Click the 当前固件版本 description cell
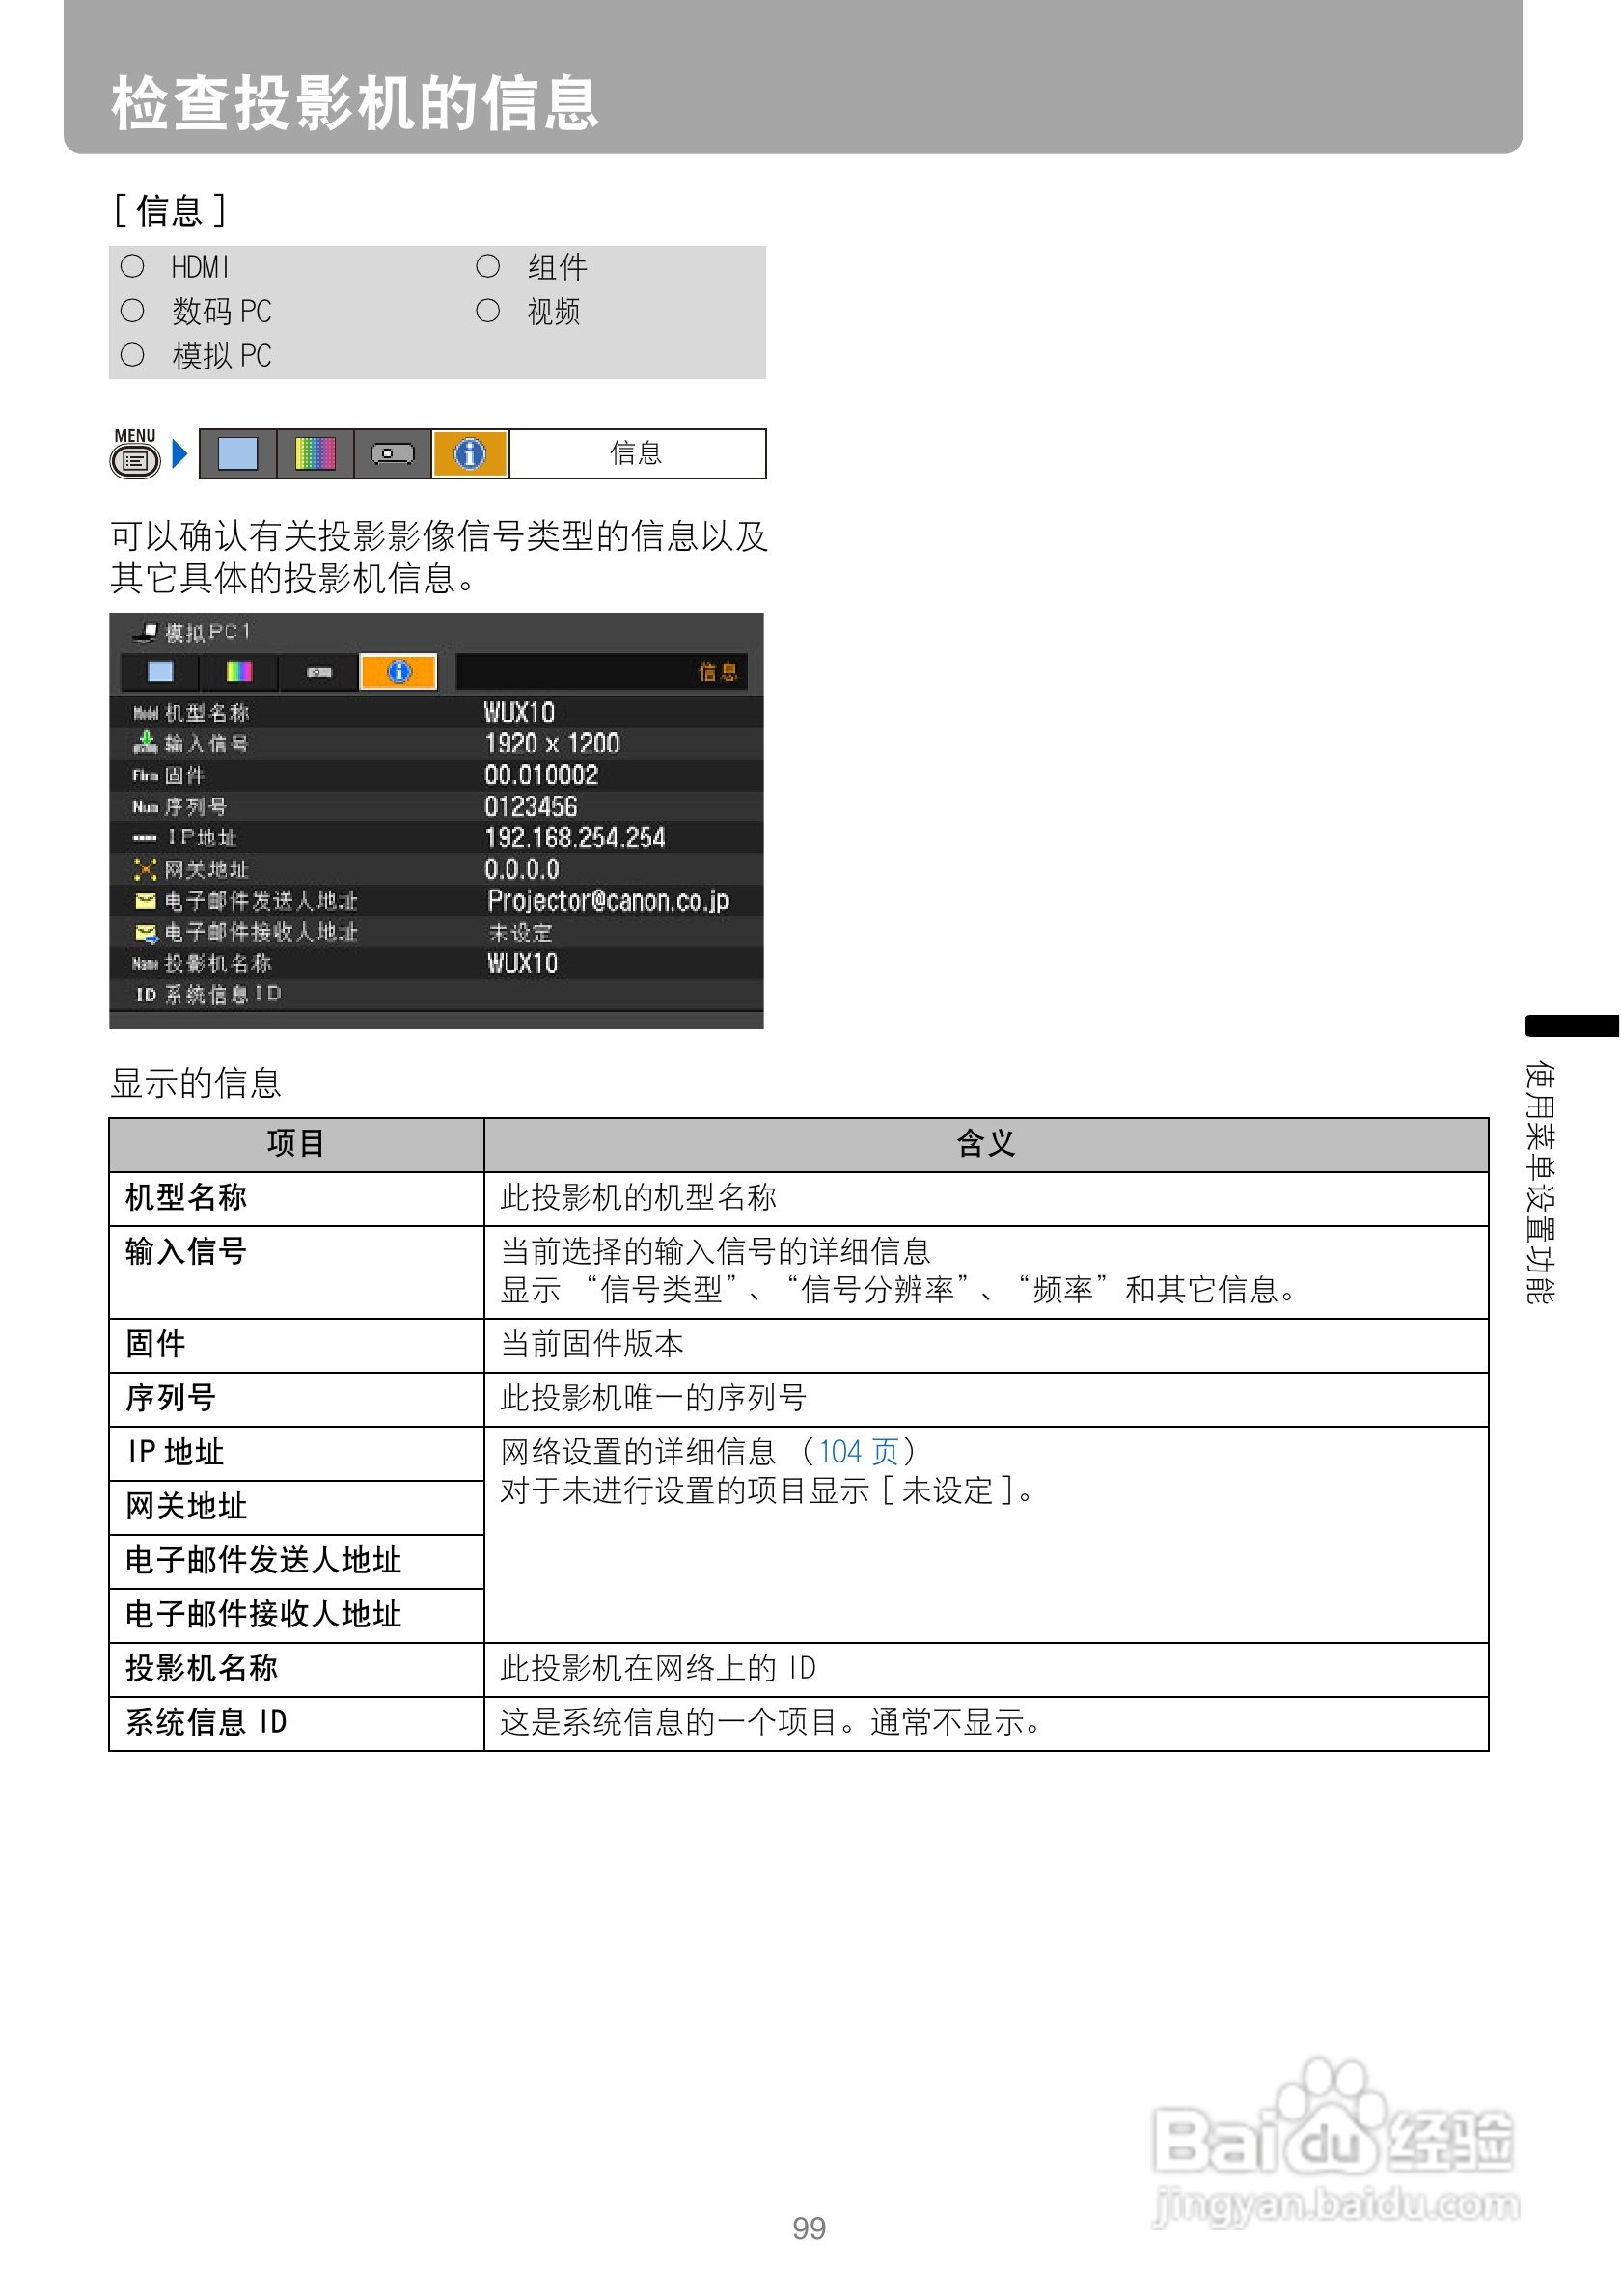 pyautogui.click(x=986, y=1345)
